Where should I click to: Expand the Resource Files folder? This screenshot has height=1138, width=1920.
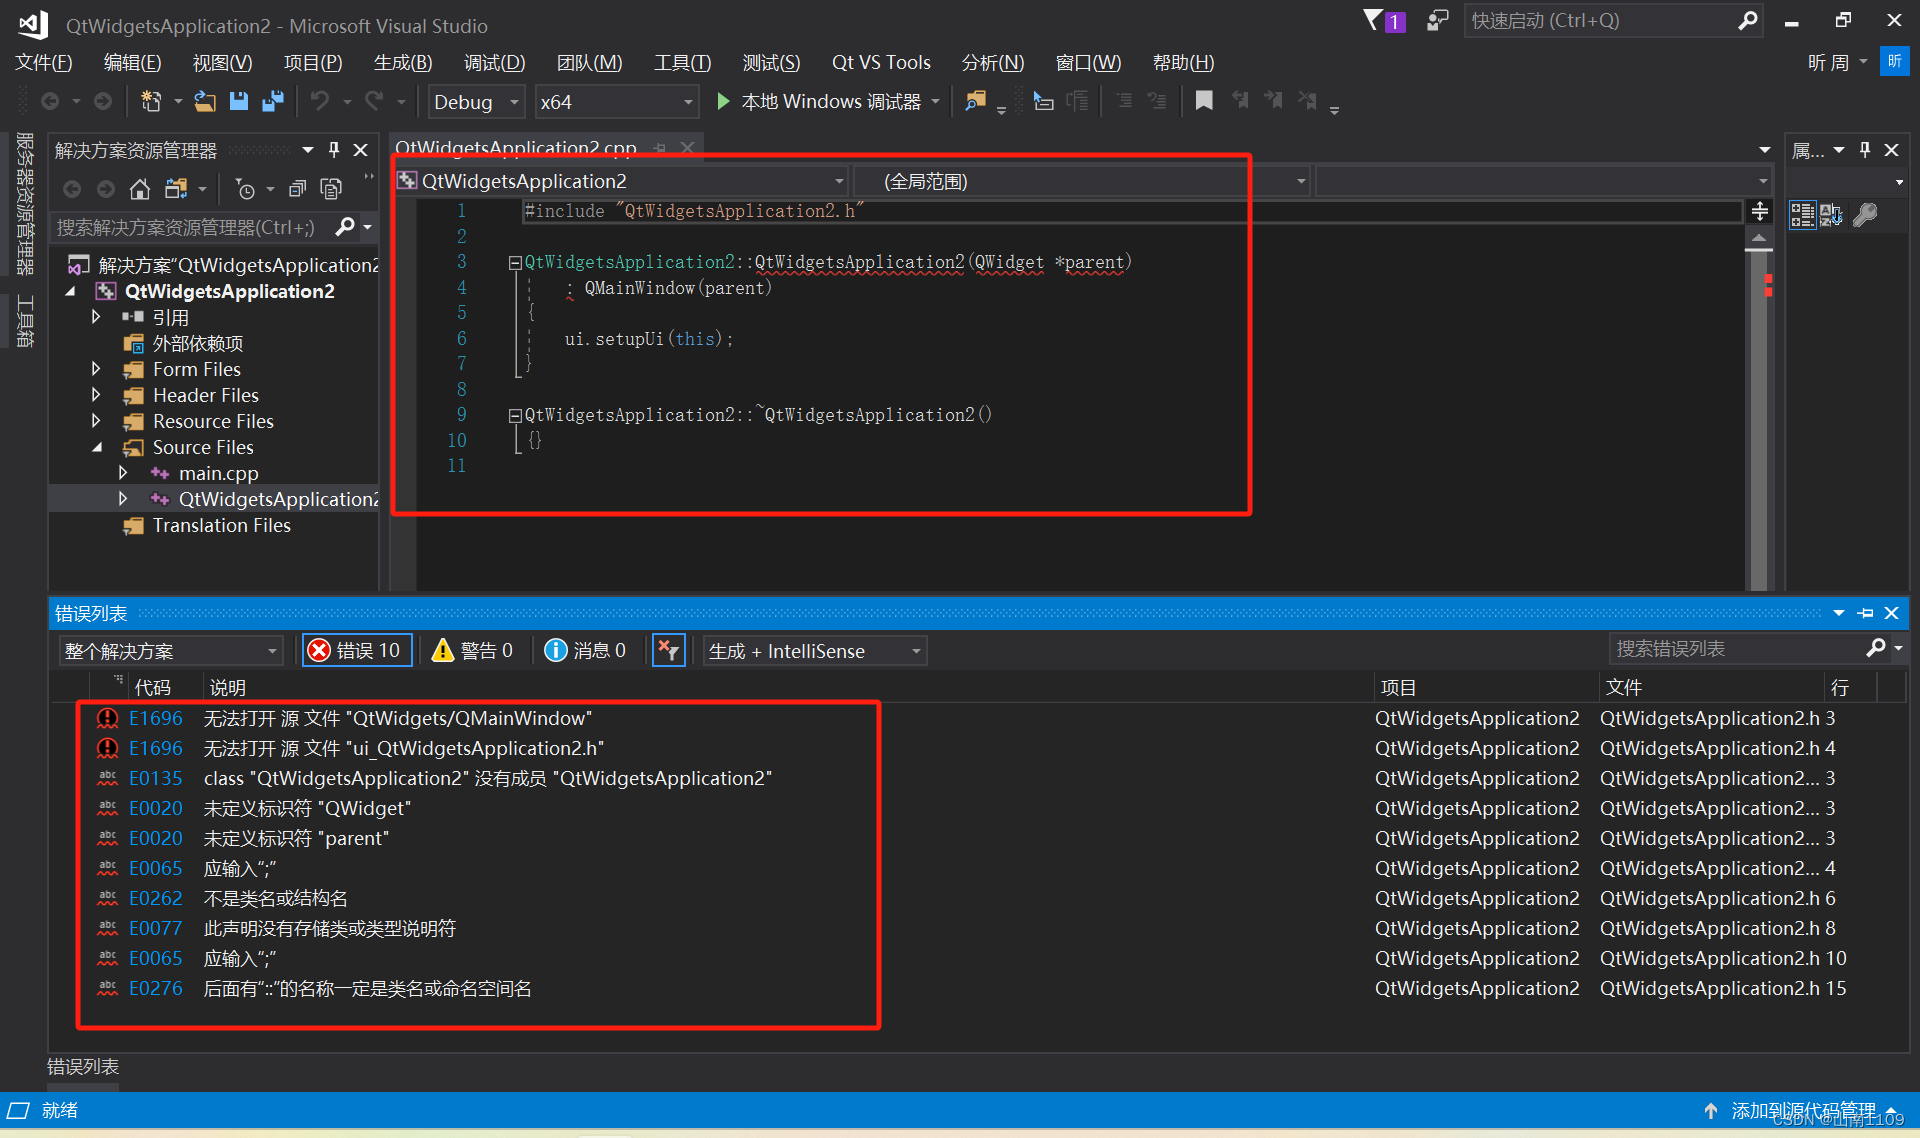pyautogui.click(x=96, y=421)
